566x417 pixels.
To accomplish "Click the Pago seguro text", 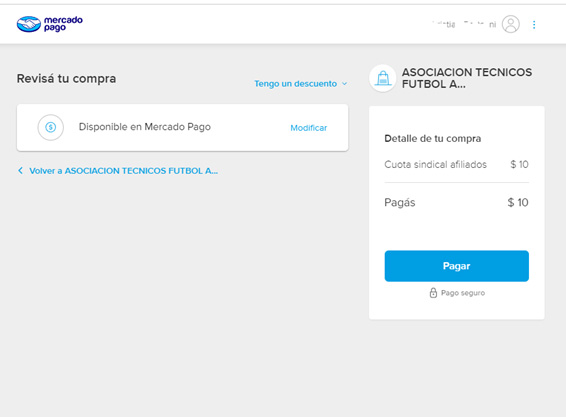I will click(463, 293).
